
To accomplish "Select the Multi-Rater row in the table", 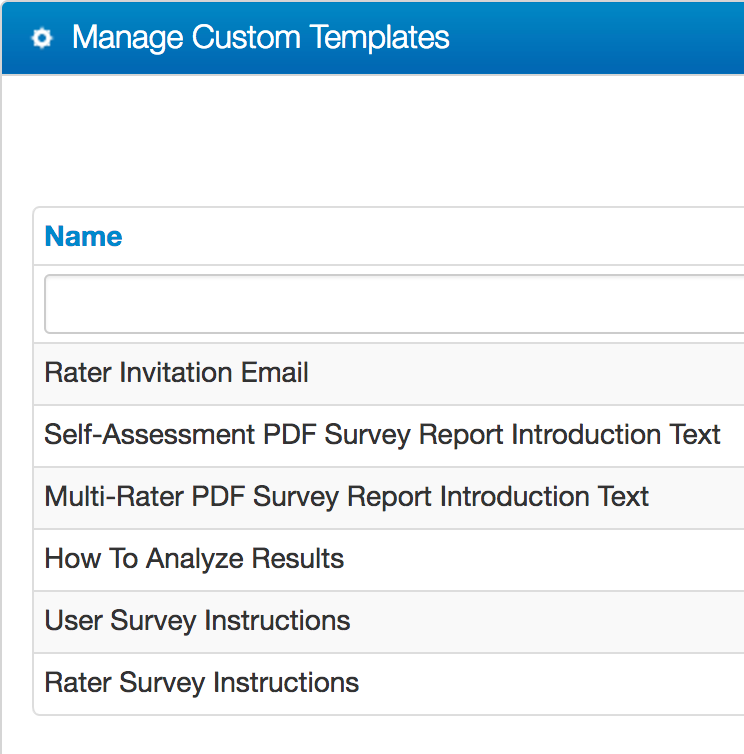I will tap(389, 498).
